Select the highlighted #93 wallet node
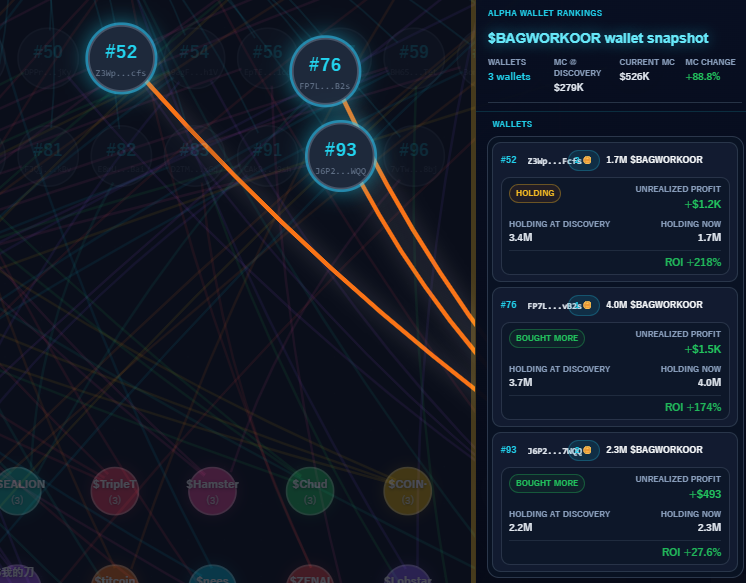Viewport: 746px width, 583px height. (341, 156)
